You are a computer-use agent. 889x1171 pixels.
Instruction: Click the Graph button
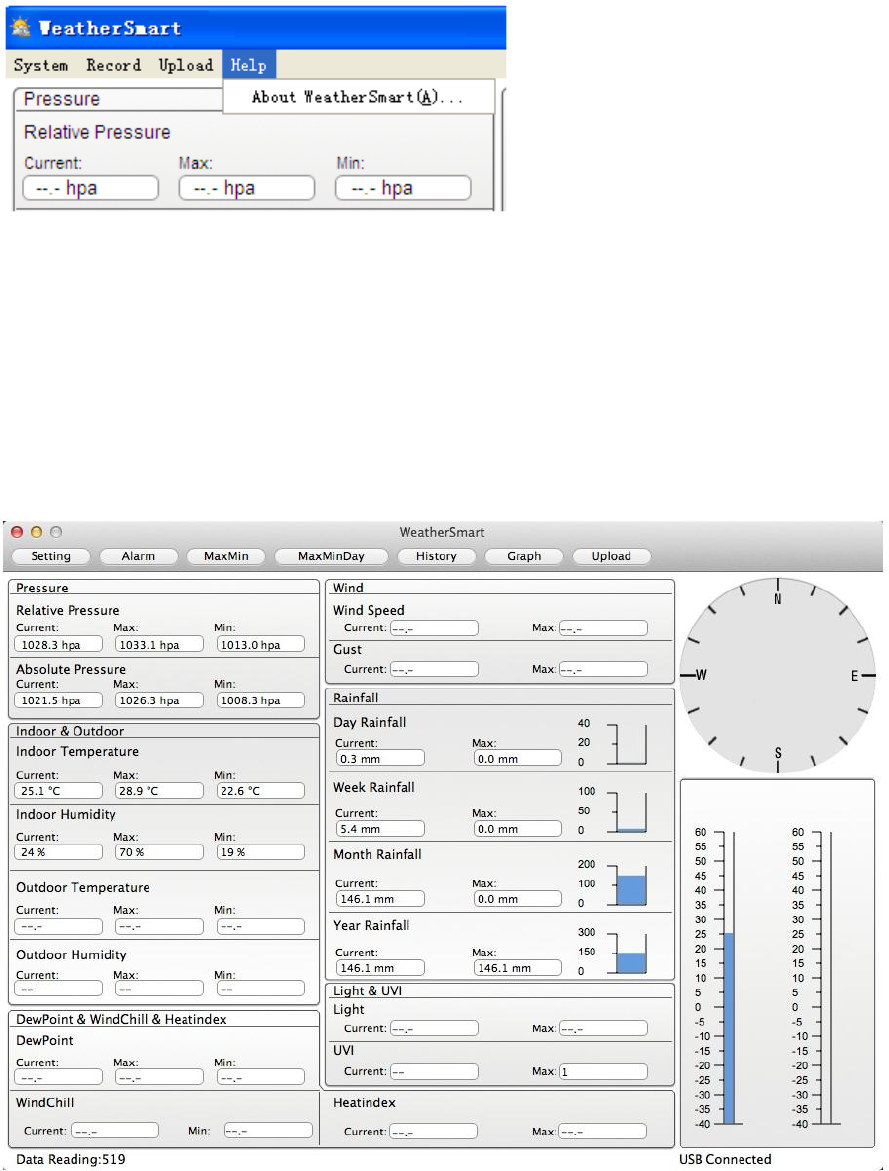coord(524,556)
